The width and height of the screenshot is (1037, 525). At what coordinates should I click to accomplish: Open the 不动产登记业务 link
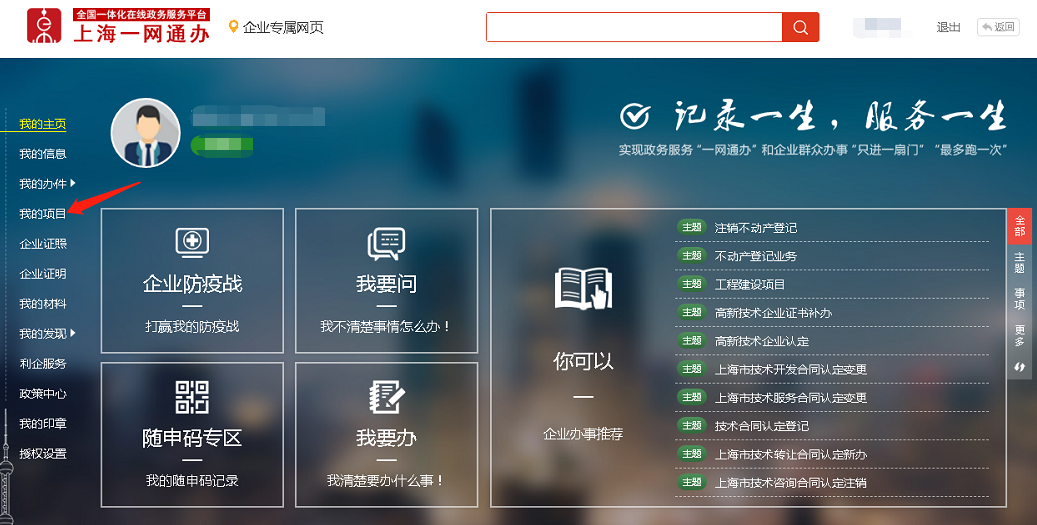[756, 257]
